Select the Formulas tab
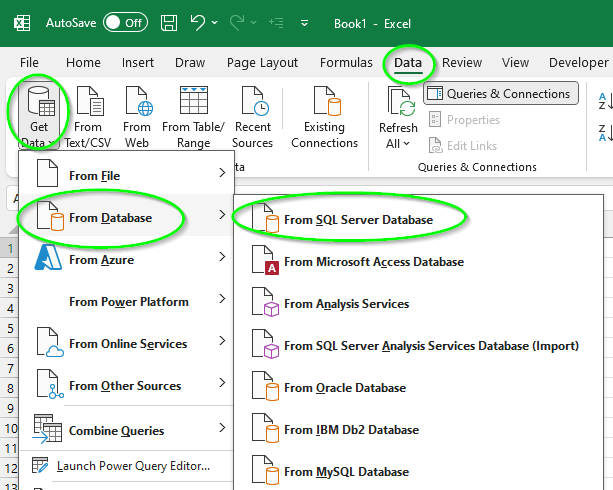This screenshot has height=490, width=613. coord(346,63)
